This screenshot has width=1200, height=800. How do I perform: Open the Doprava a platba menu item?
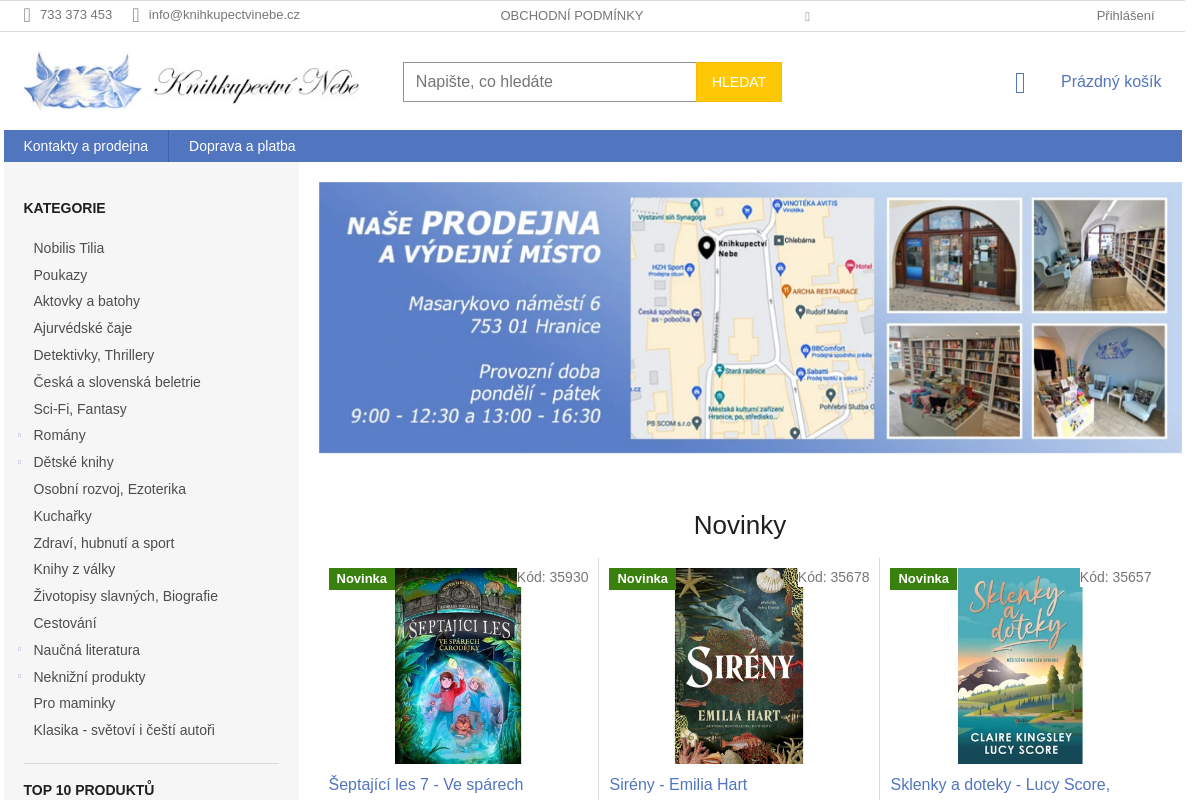(242, 146)
